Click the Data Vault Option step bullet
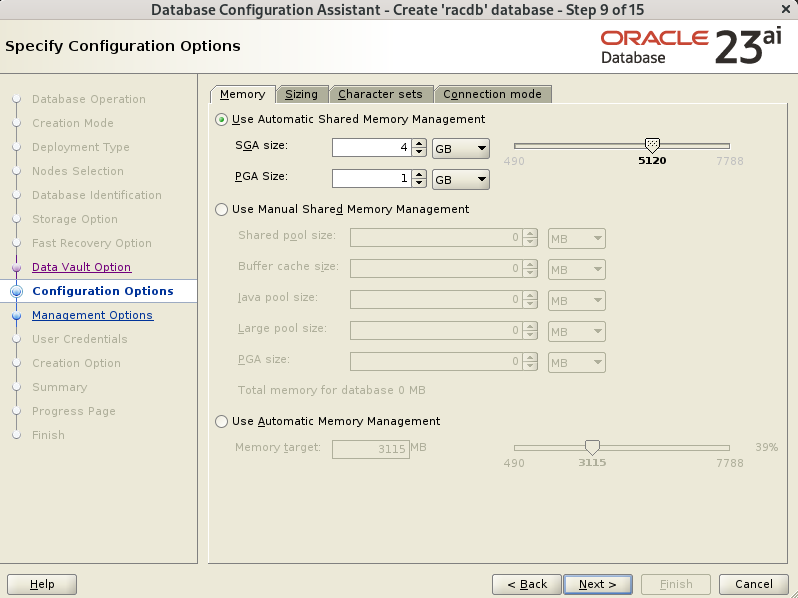The height and width of the screenshot is (598, 798). pos(16,267)
